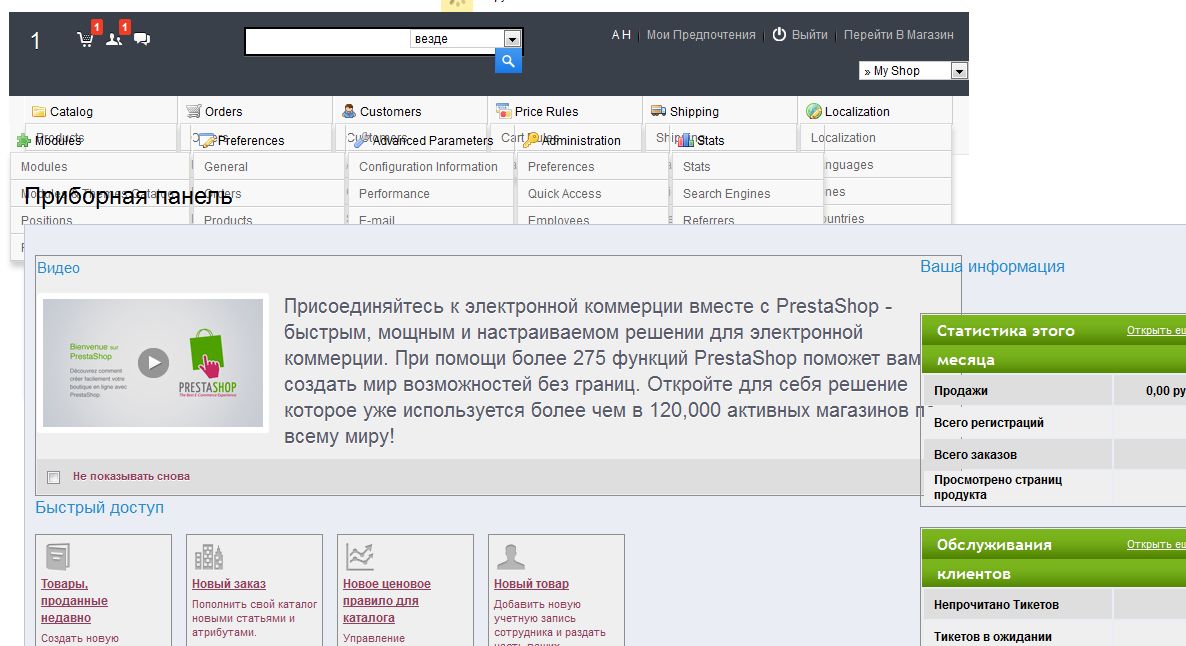
Task: Click icon above Товары, проданные недавно
Action: click(57, 557)
